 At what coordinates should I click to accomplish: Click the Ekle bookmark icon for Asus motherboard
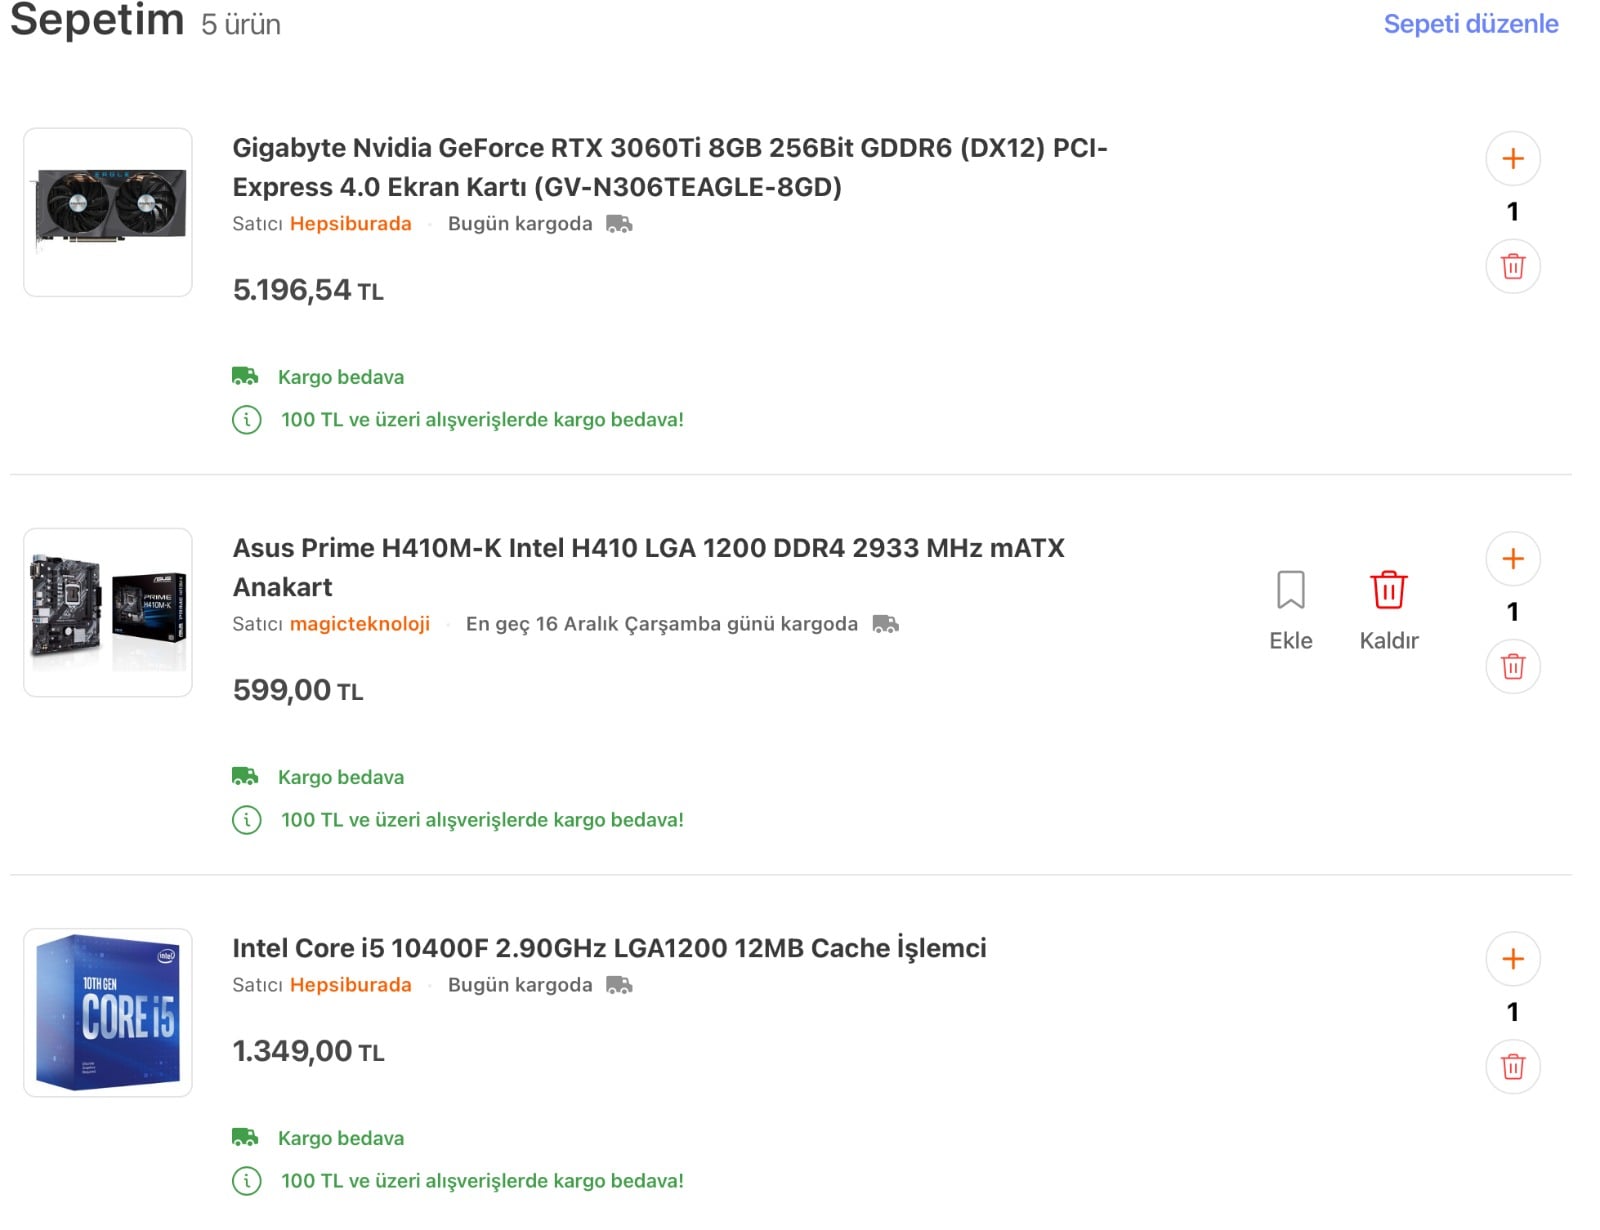pos(1290,590)
